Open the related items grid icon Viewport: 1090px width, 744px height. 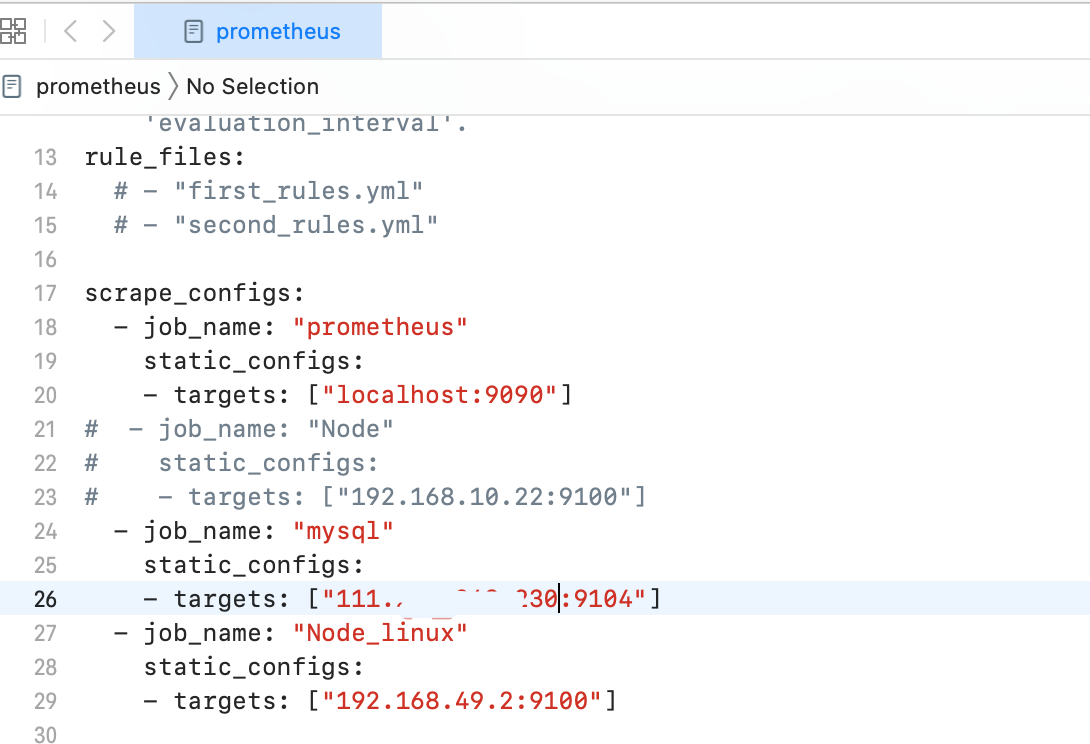(x=13, y=31)
